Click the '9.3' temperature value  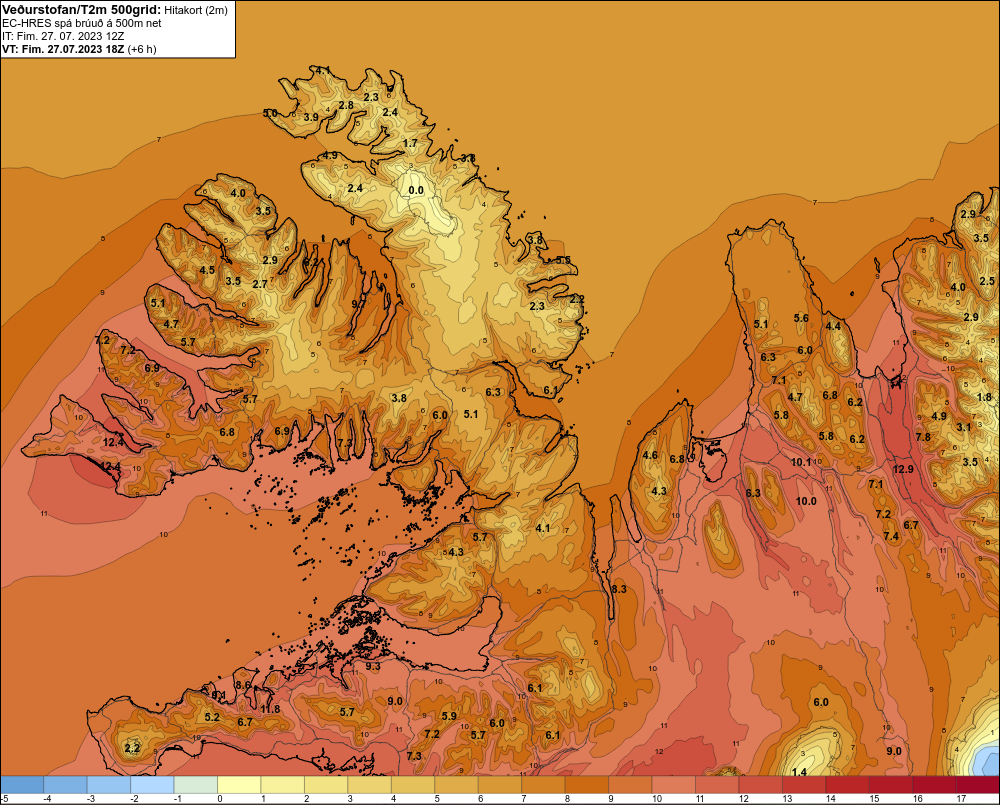[372, 667]
